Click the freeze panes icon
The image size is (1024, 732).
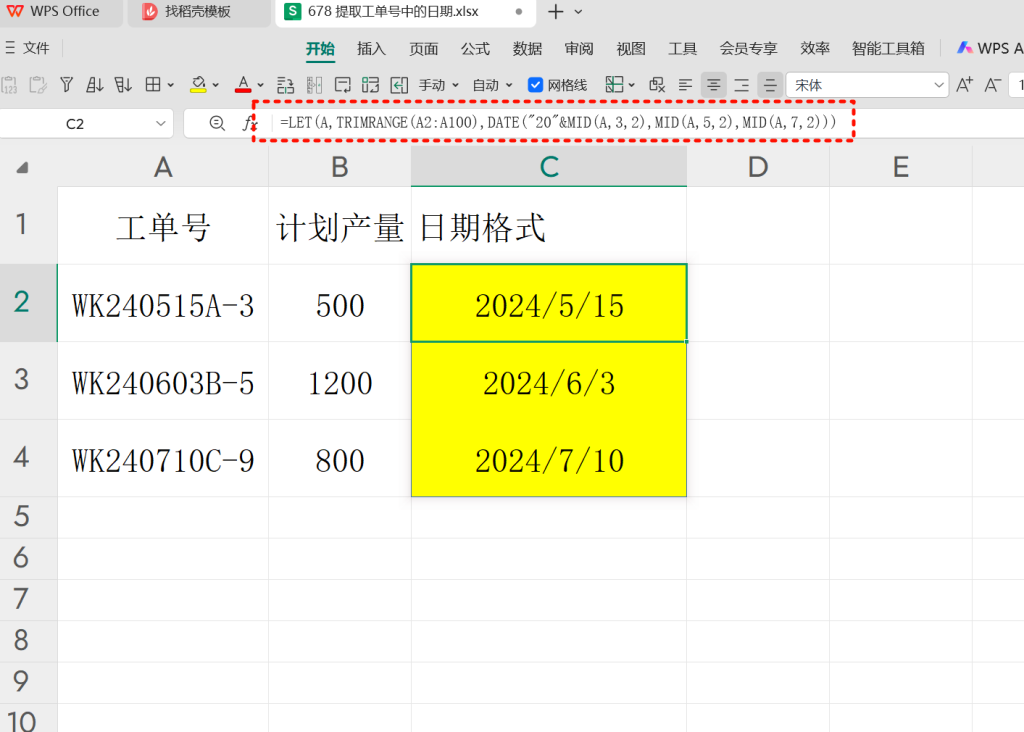(x=614, y=85)
